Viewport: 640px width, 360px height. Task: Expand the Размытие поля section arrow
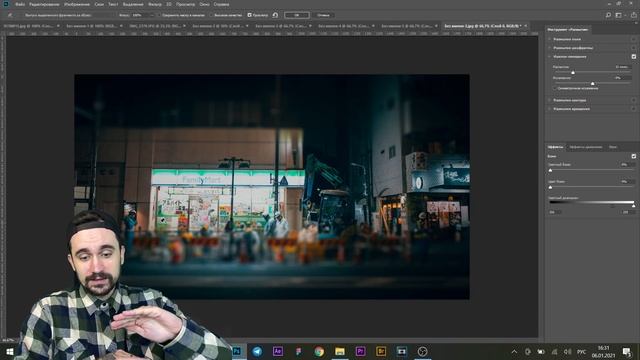pyautogui.click(x=549, y=39)
